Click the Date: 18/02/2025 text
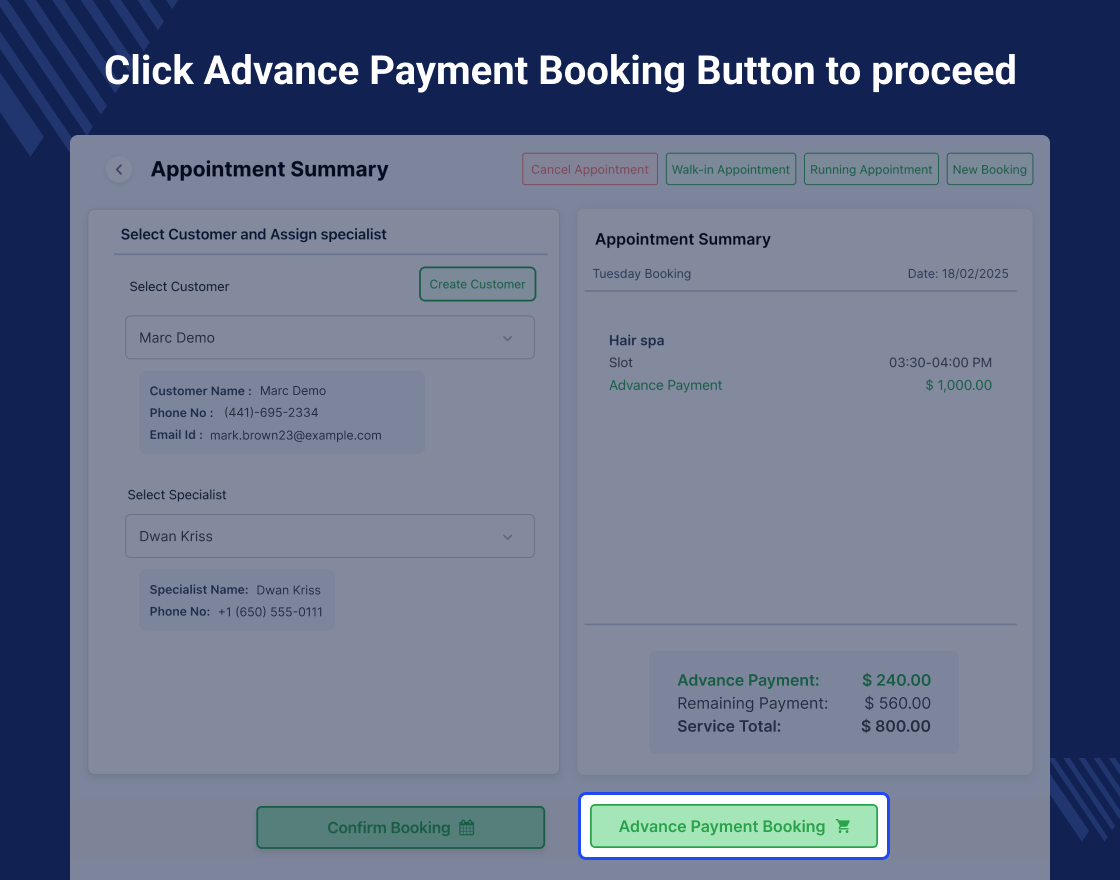The width and height of the screenshot is (1120, 880). (x=958, y=274)
